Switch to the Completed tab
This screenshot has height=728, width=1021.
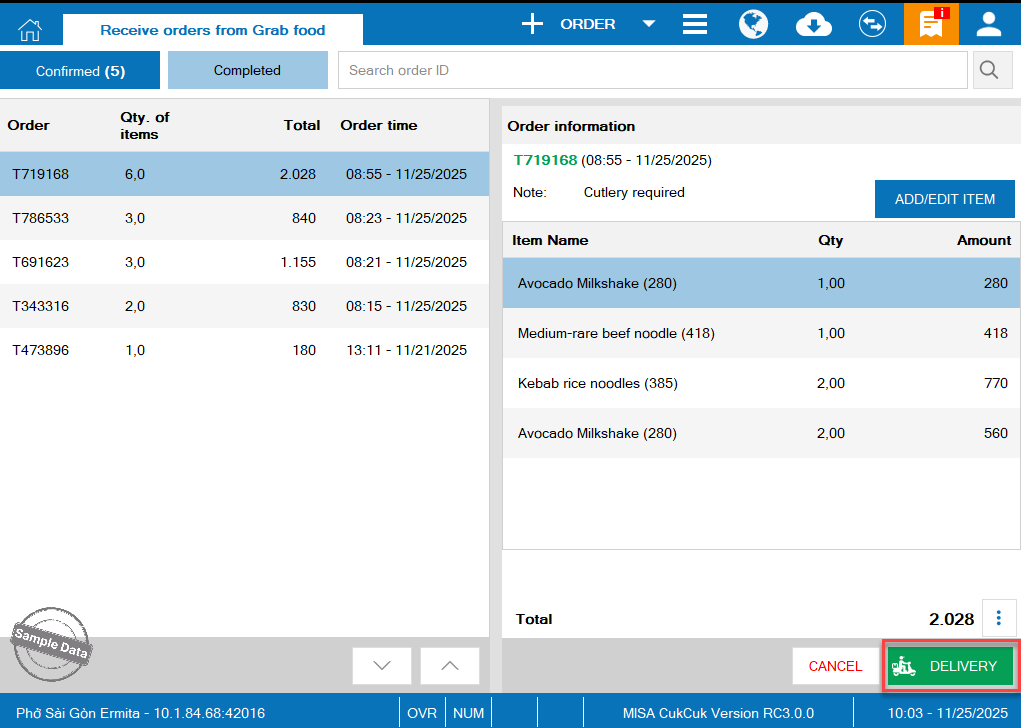[247, 71]
